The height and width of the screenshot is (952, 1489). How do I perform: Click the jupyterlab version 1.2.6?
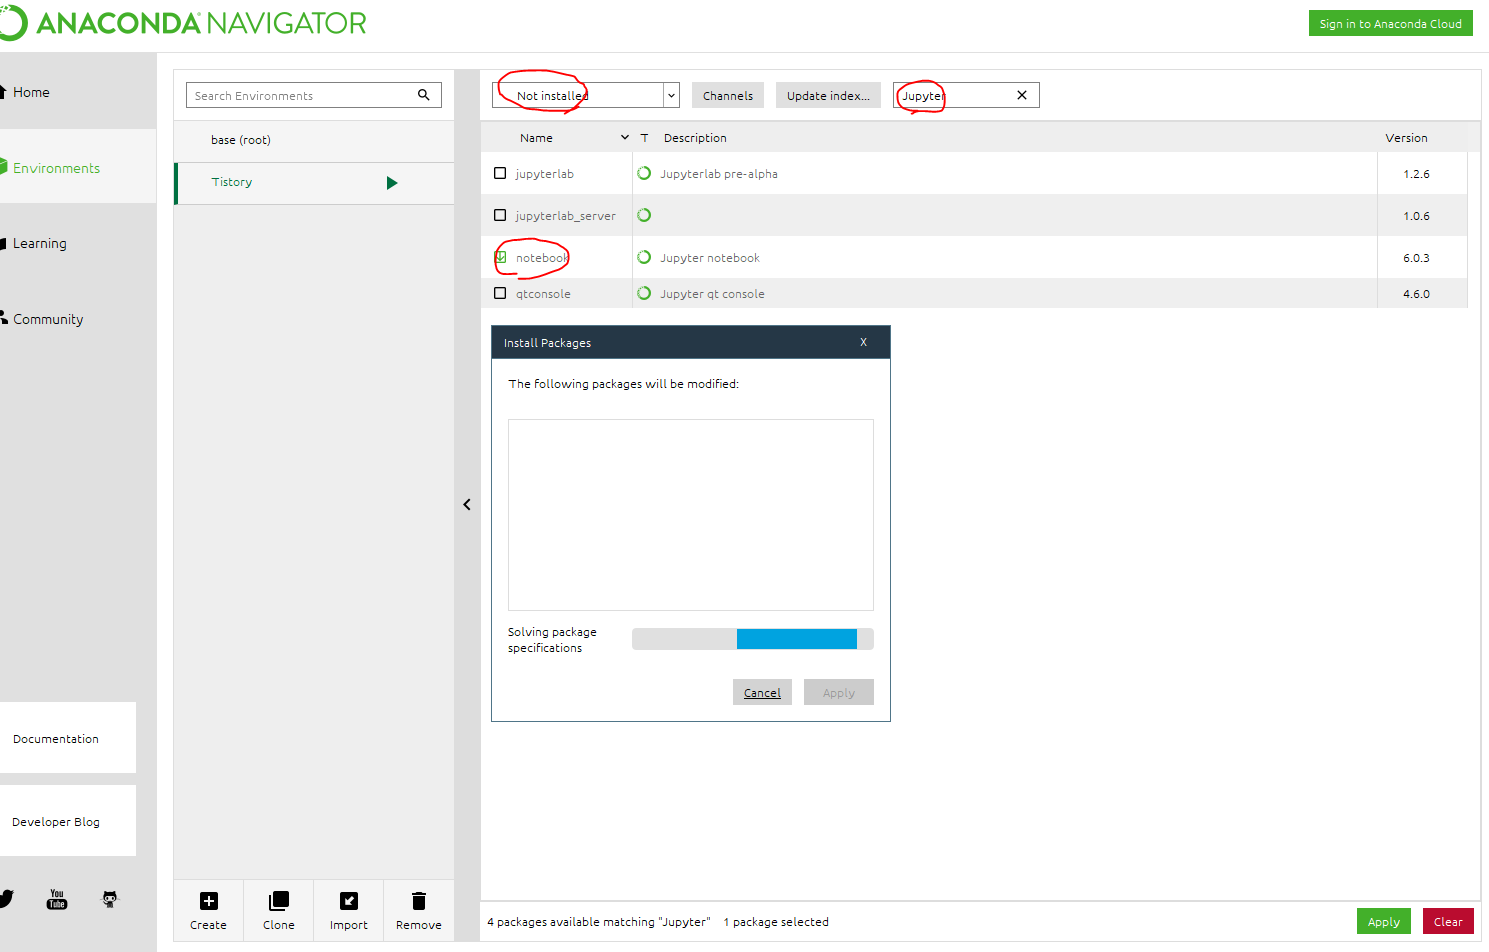[1416, 173]
